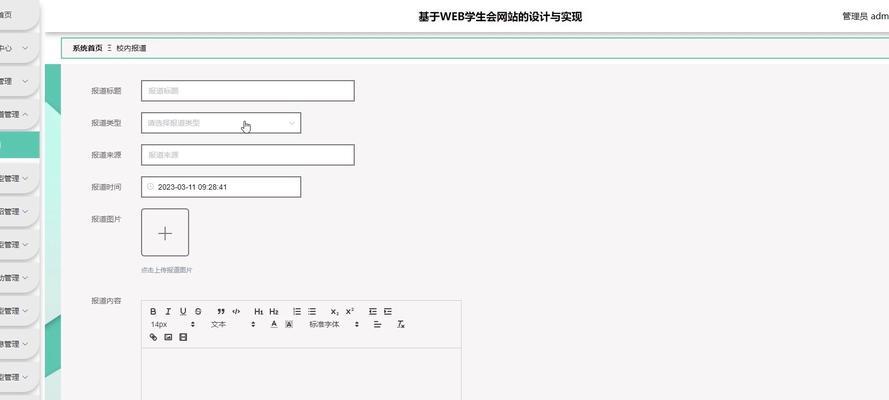Insert a video with the editor video icon
Screen dimensions: 889x400
pyautogui.click(x=183, y=337)
